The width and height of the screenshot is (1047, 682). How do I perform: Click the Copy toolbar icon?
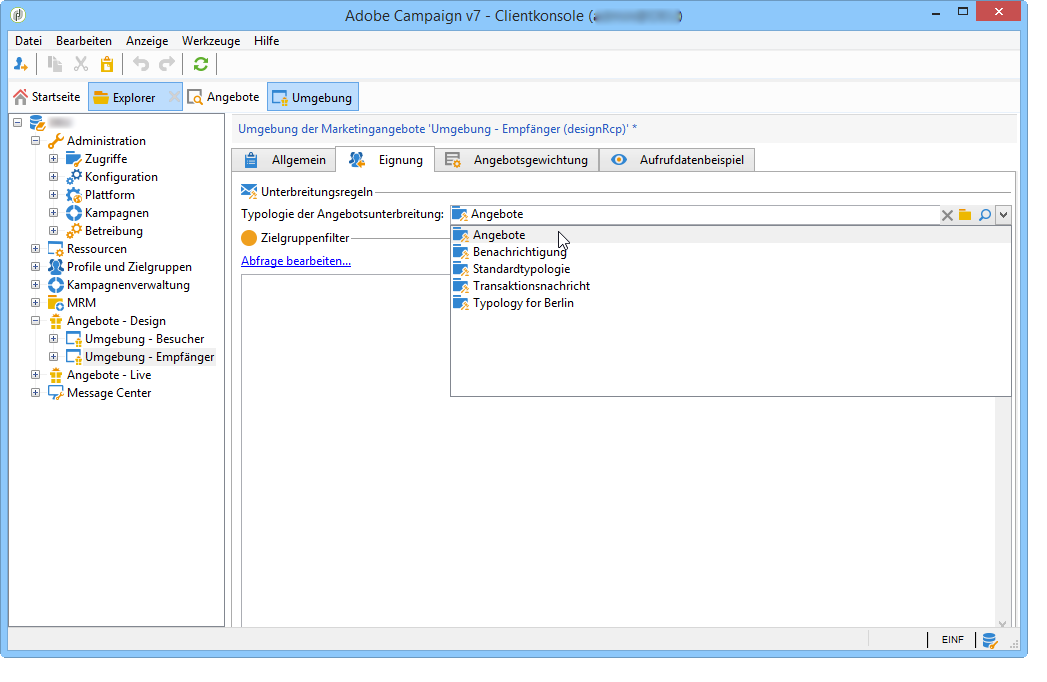pyautogui.click(x=55, y=64)
